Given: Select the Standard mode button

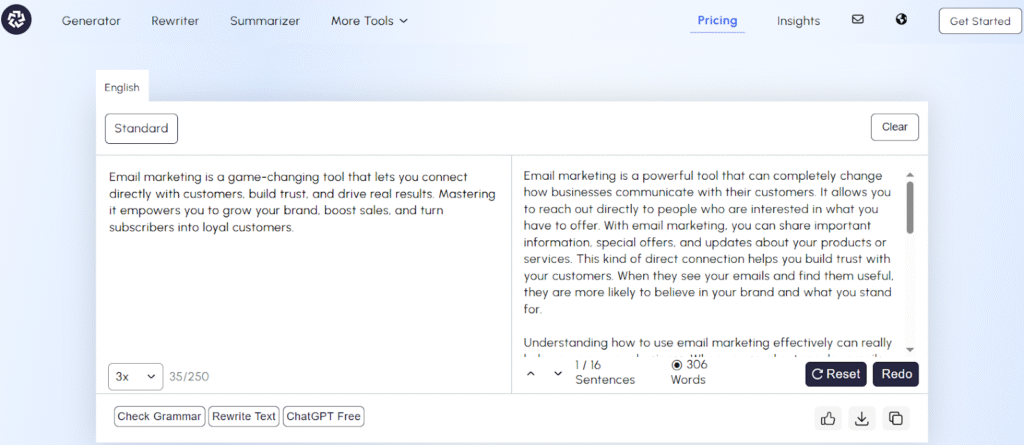Looking at the screenshot, I should (141, 128).
